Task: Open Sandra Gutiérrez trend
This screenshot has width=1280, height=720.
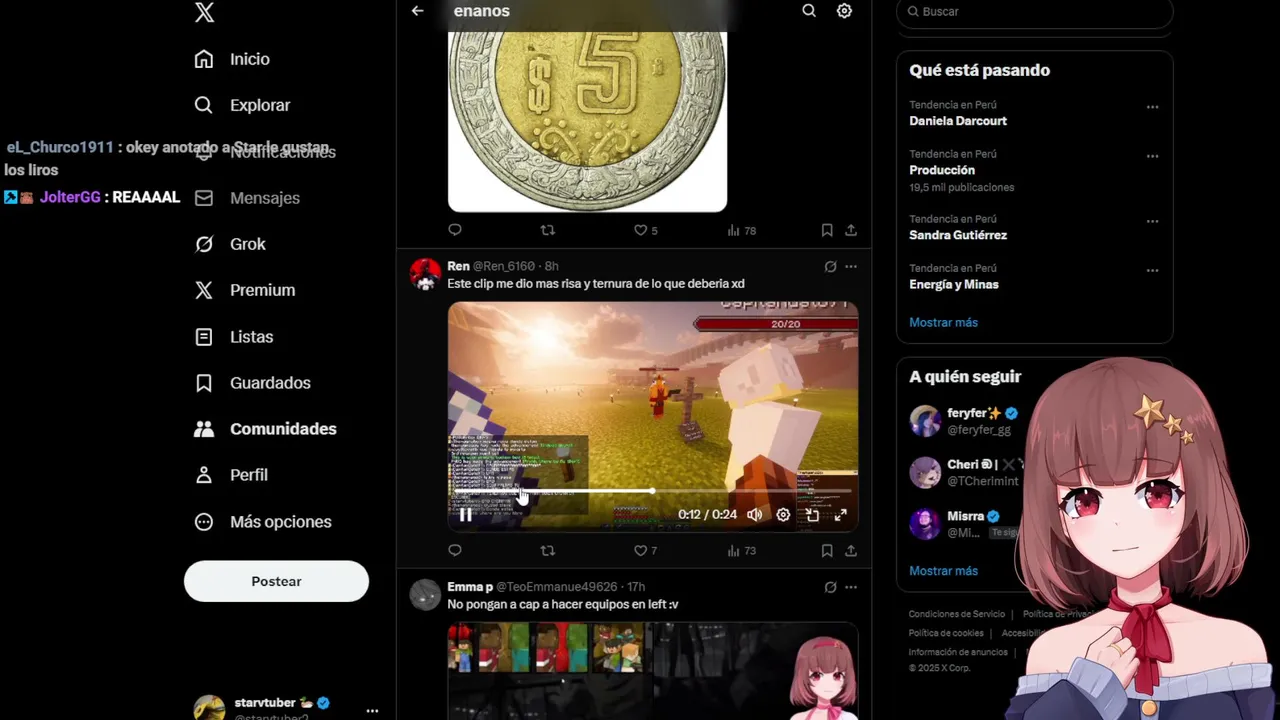Action: point(958,235)
